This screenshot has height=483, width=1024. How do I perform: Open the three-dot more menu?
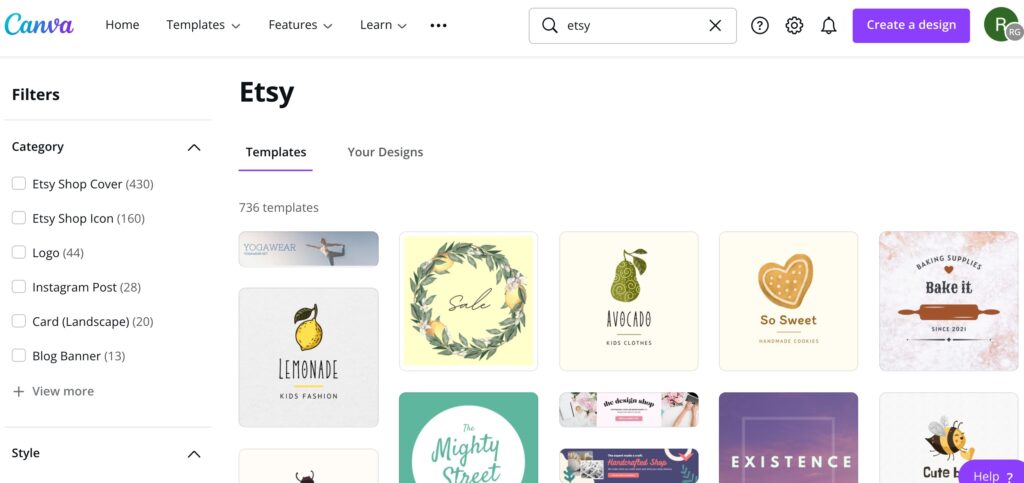click(438, 25)
